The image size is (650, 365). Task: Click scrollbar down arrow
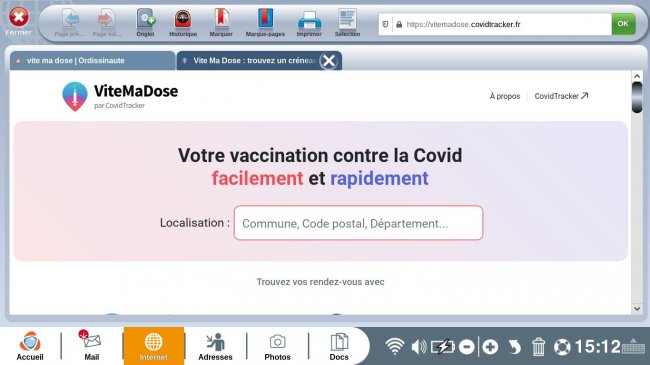tap(637, 308)
